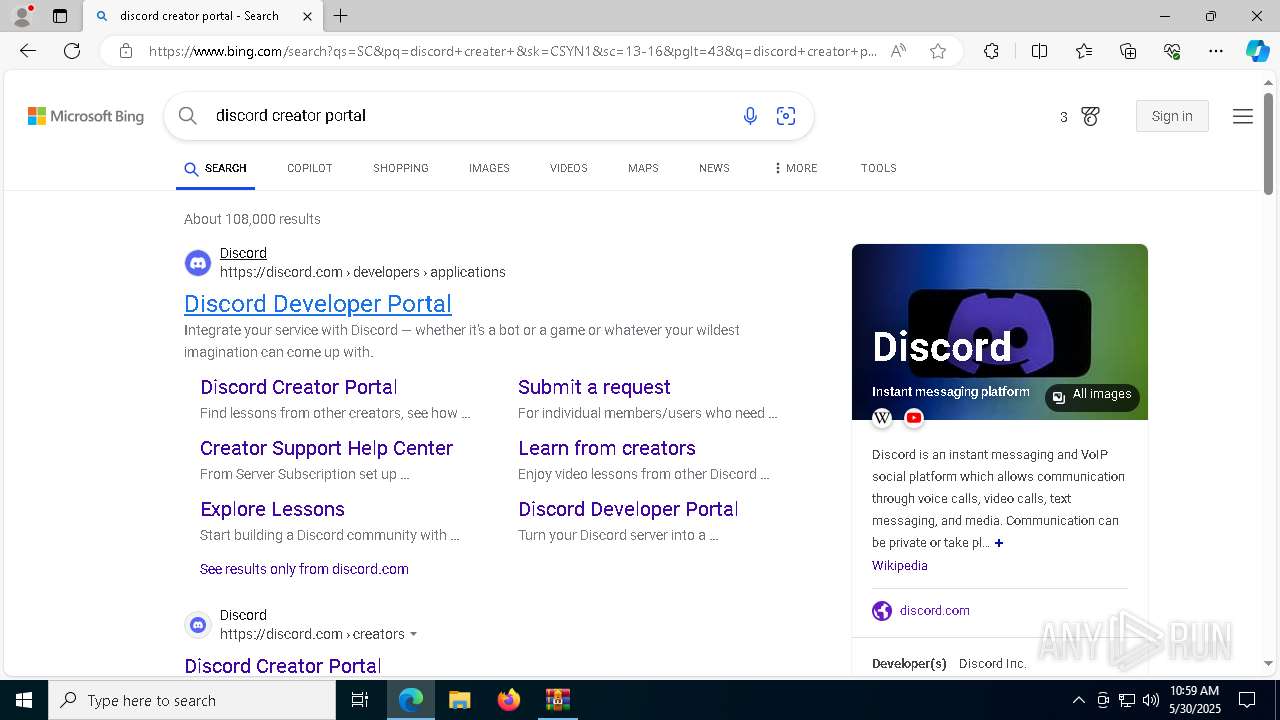Open Windows Start menu

click(x=24, y=700)
